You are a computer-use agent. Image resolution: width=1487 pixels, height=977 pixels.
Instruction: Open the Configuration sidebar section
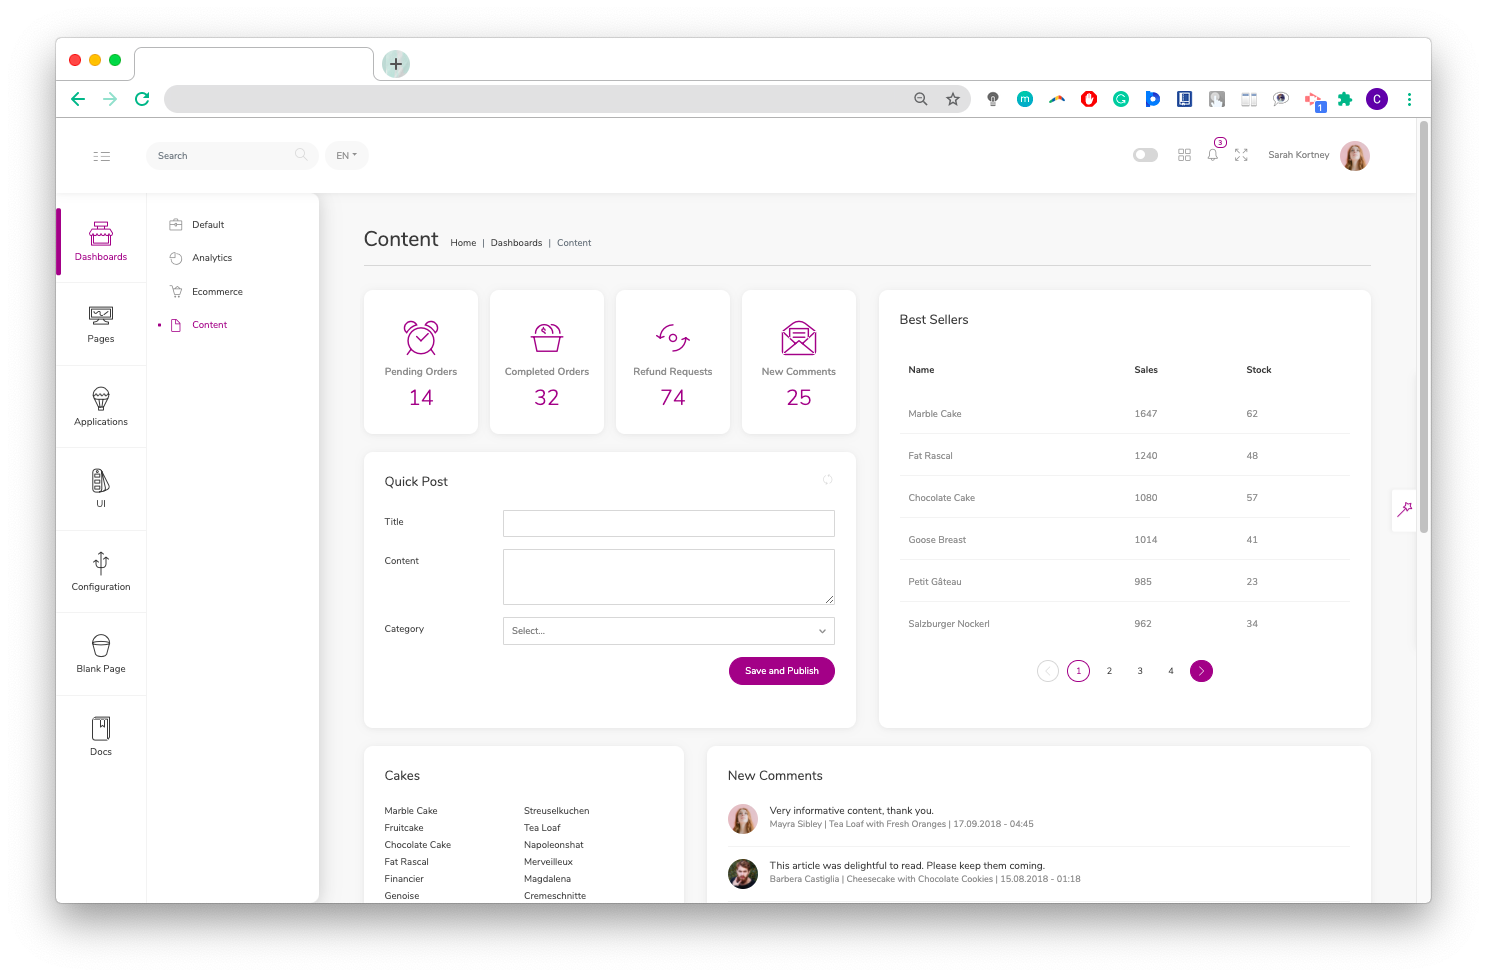click(x=101, y=571)
